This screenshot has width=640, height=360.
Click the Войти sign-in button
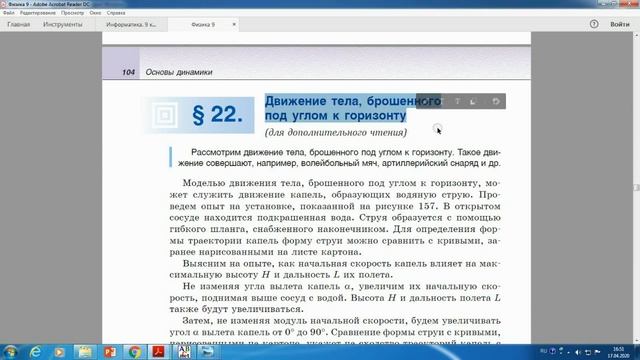point(620,24)
